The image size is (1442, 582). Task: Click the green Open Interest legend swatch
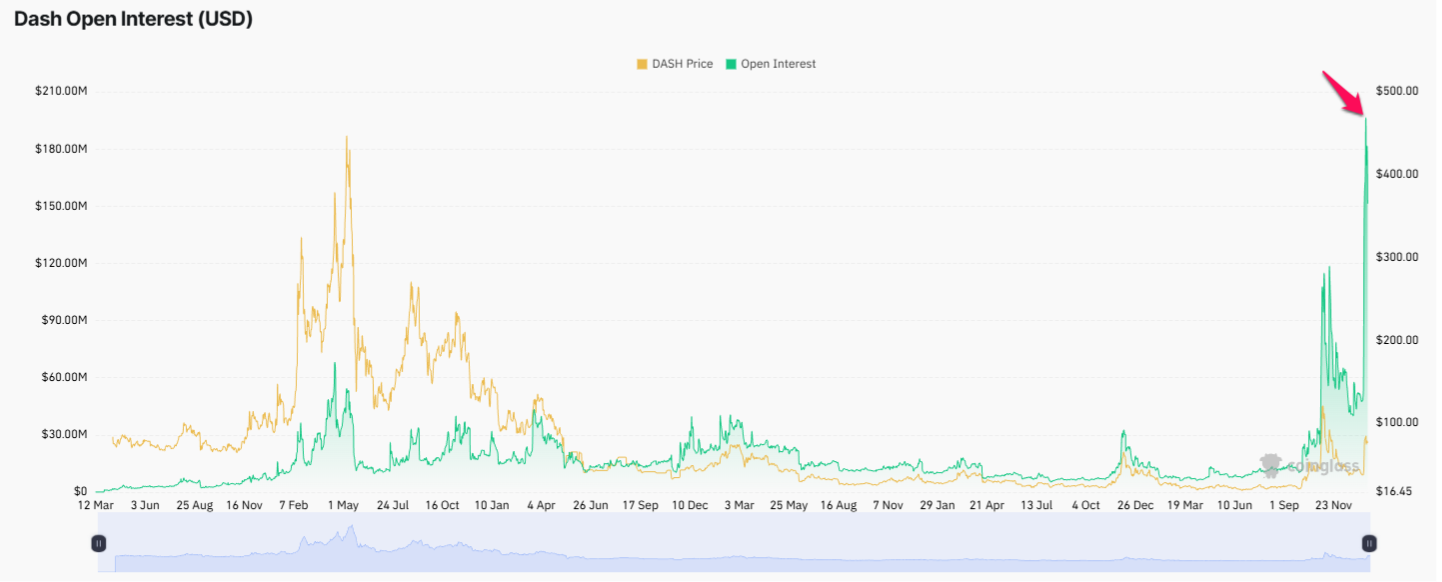731,64
